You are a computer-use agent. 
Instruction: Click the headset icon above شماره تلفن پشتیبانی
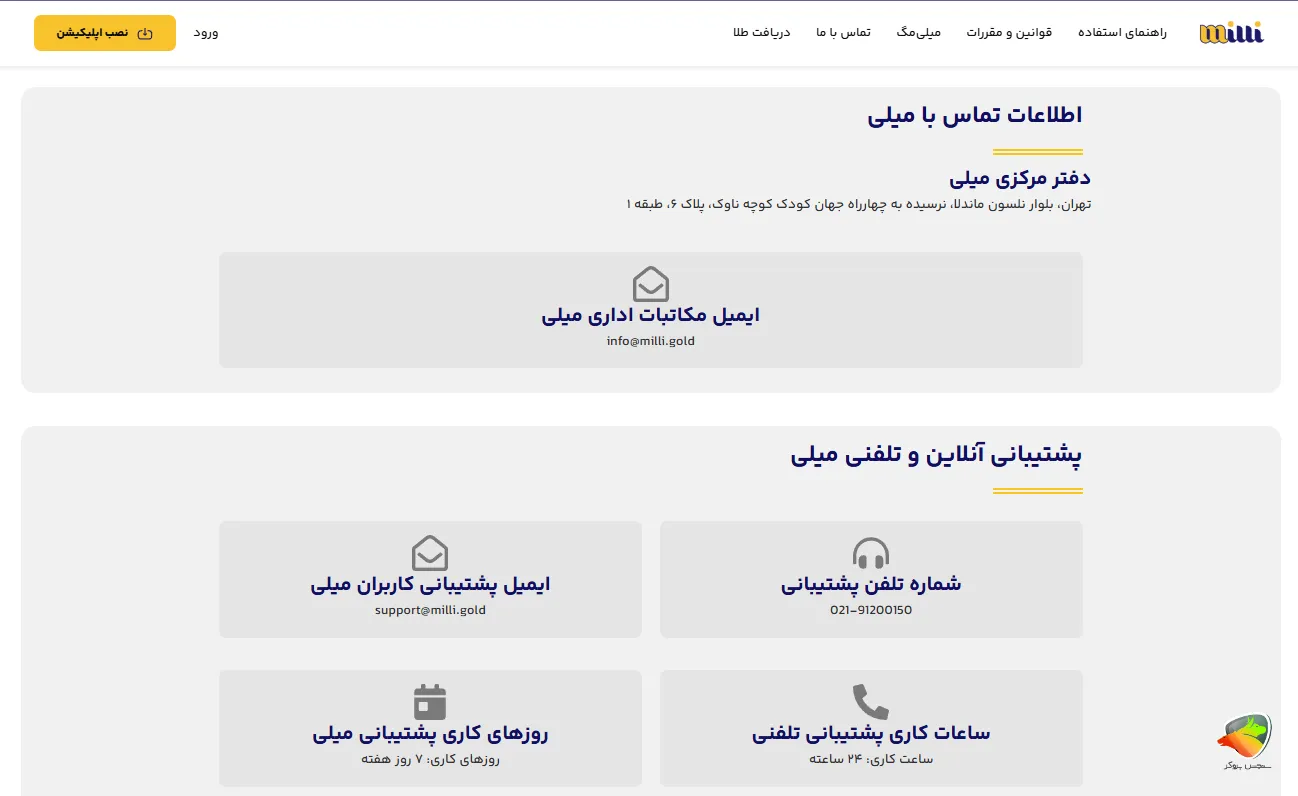871,552
